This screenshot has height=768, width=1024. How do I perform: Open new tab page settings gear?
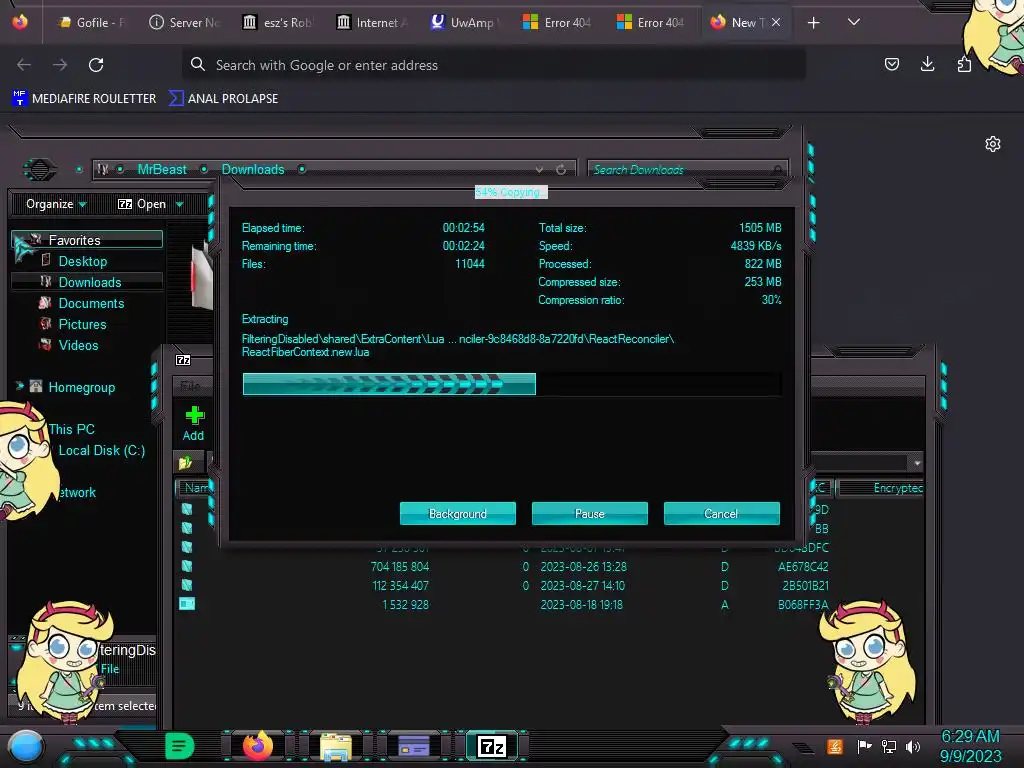993,144
